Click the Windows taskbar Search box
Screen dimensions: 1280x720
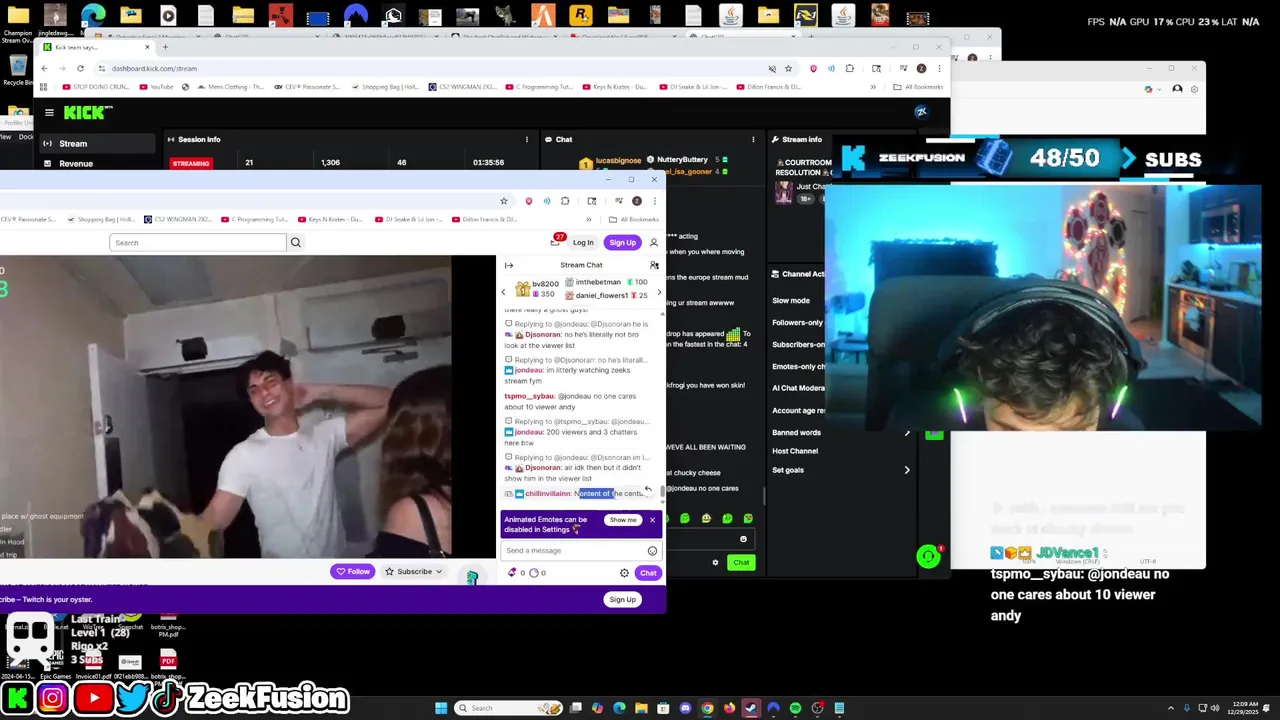(508, 708)
